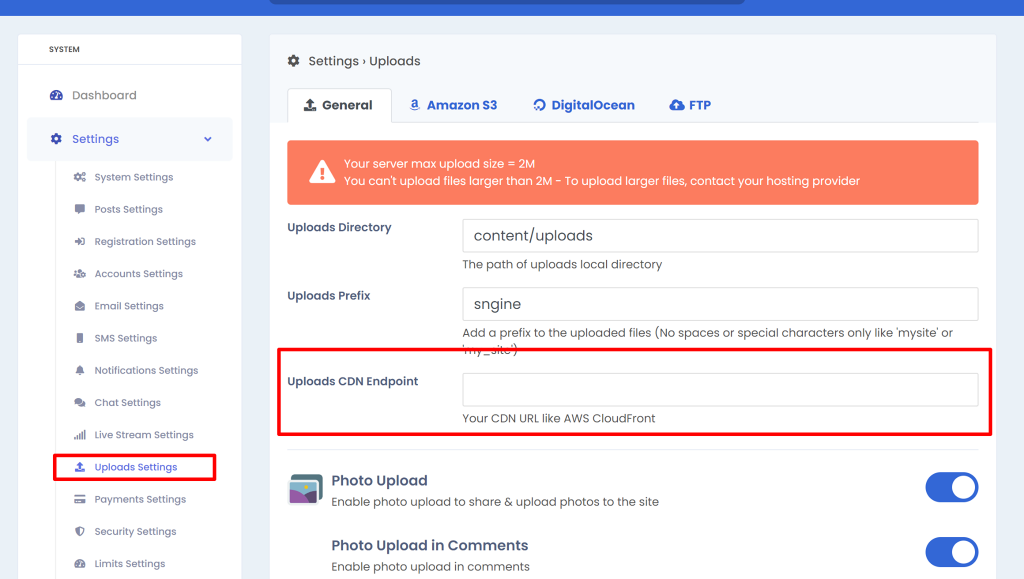Toggle the Photo Upload switch
The height and width of the screenshot is (579, 1024).
[952, 488]
